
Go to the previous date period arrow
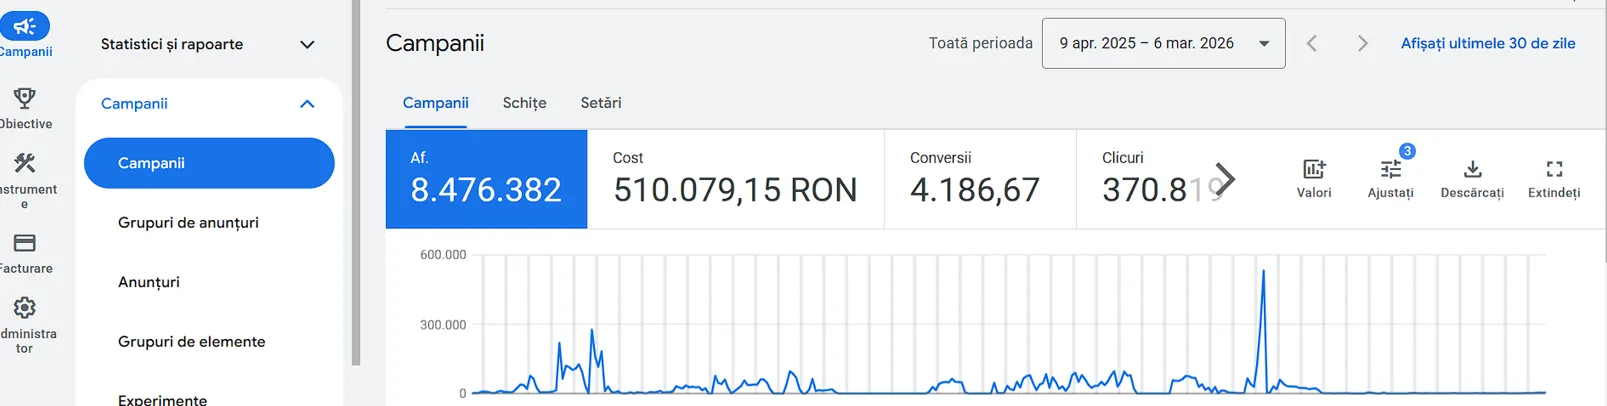point(1312,44)
